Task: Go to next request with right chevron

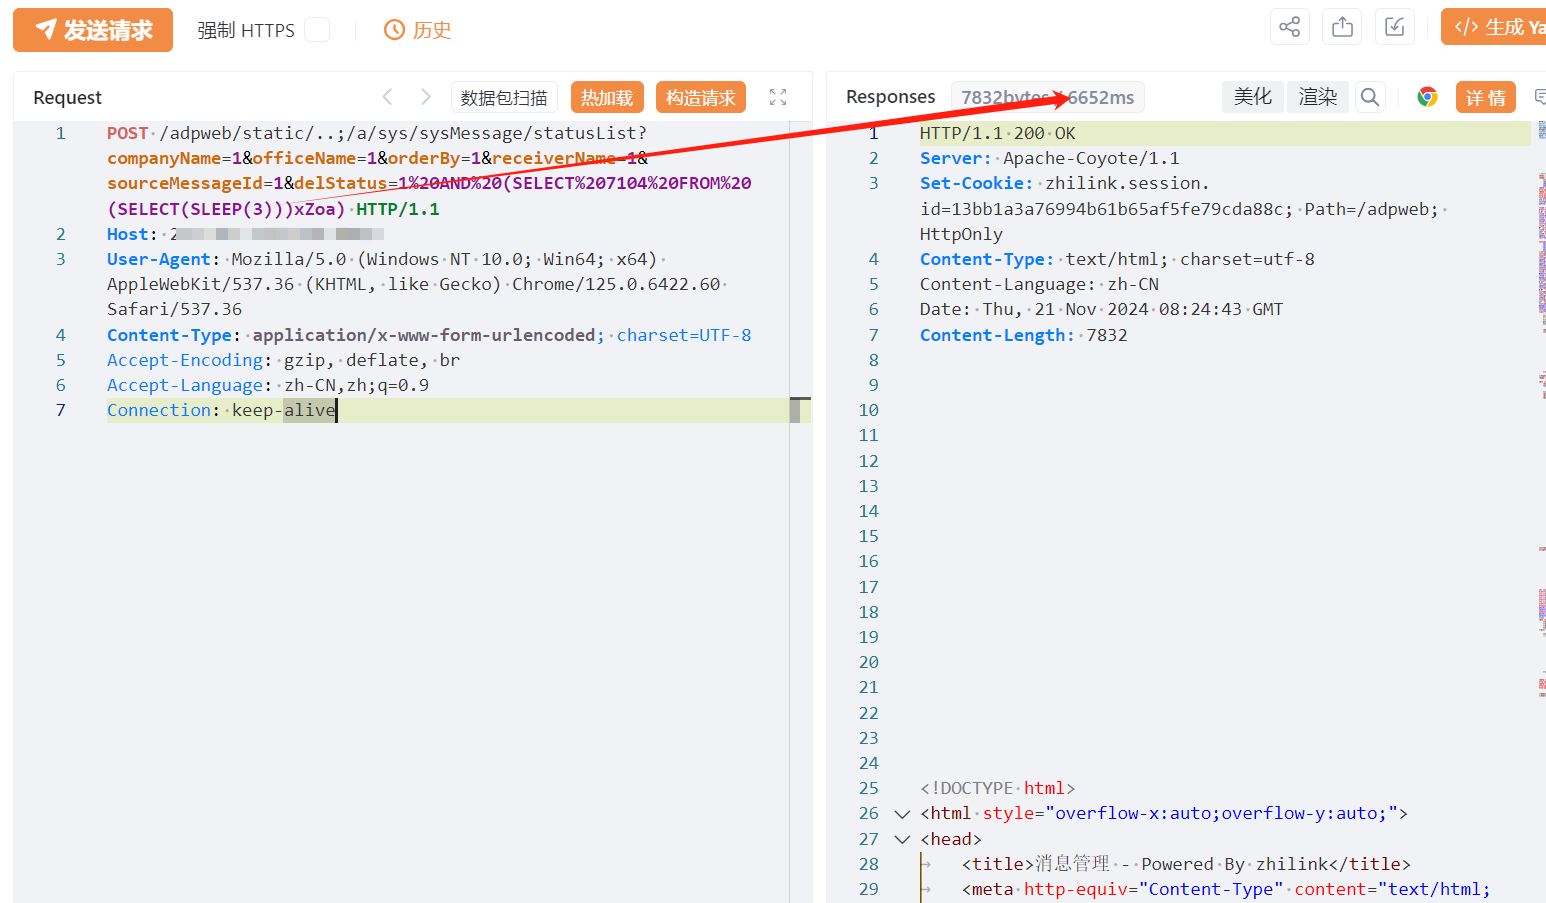Action: 426,97
